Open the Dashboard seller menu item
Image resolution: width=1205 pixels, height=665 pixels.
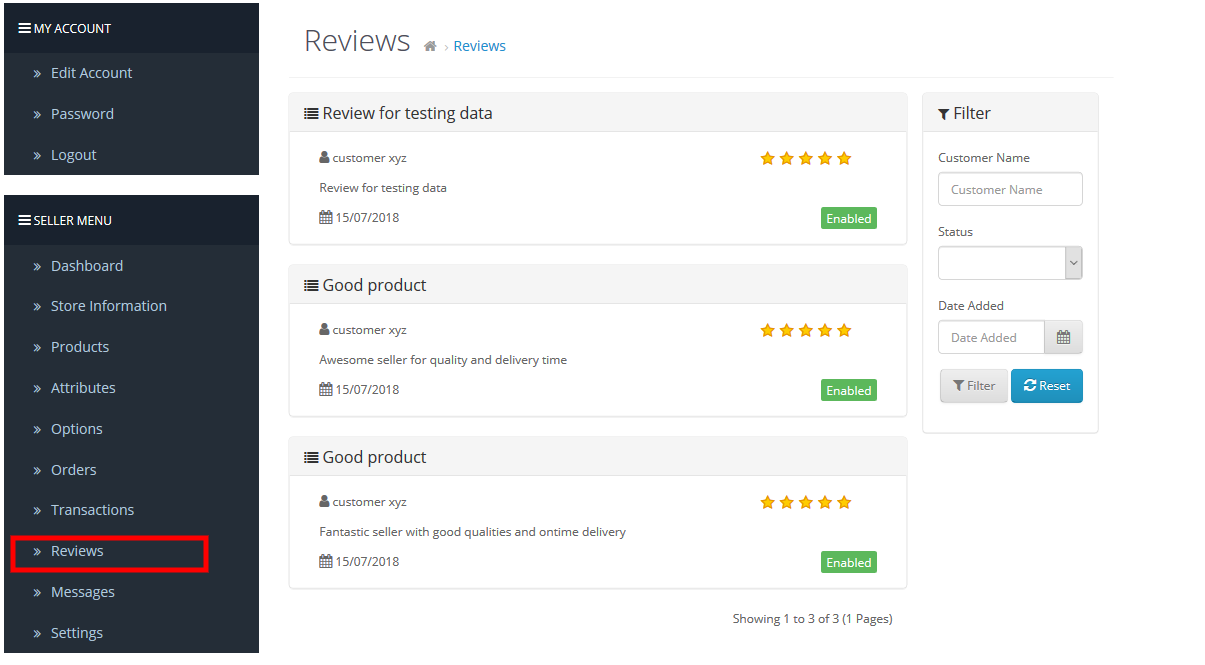tap(87, 266)
